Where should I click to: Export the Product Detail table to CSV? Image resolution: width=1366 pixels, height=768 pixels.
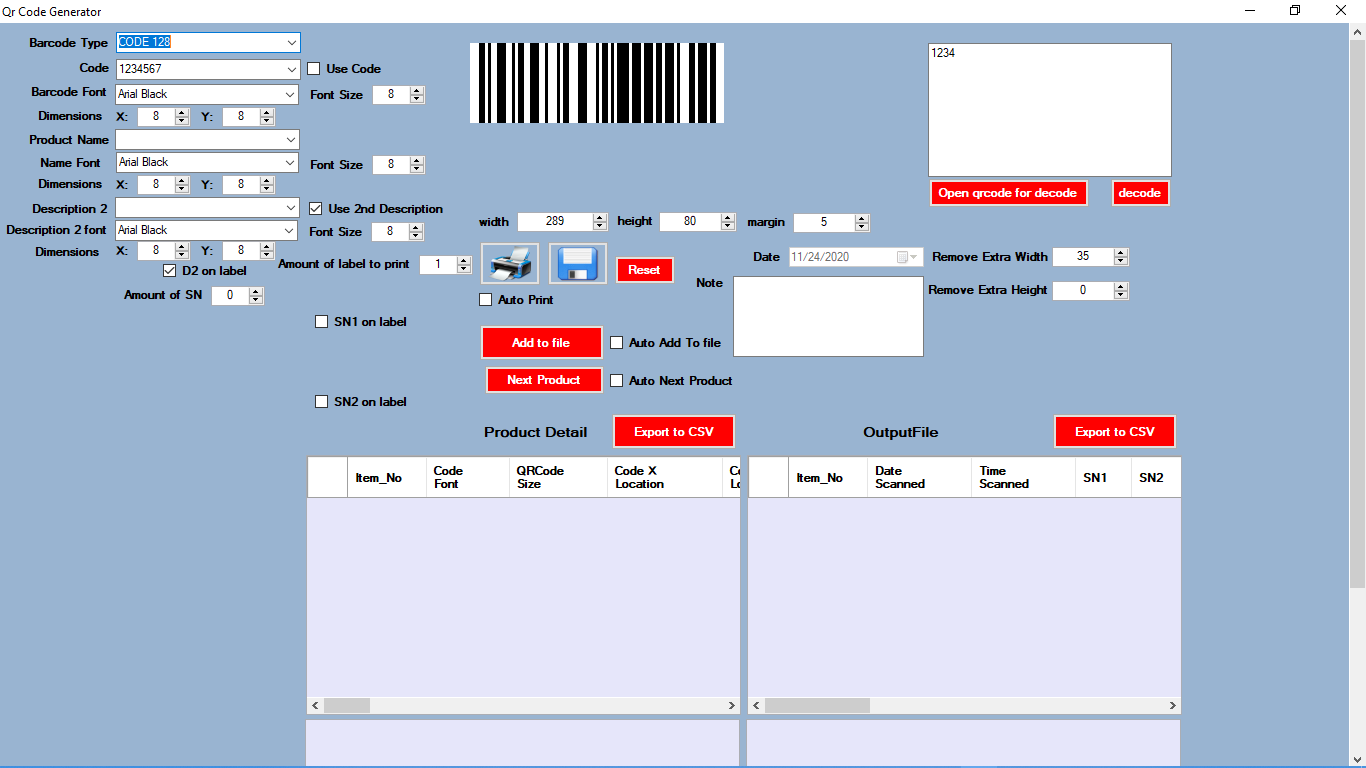click(x=673, y=431)
